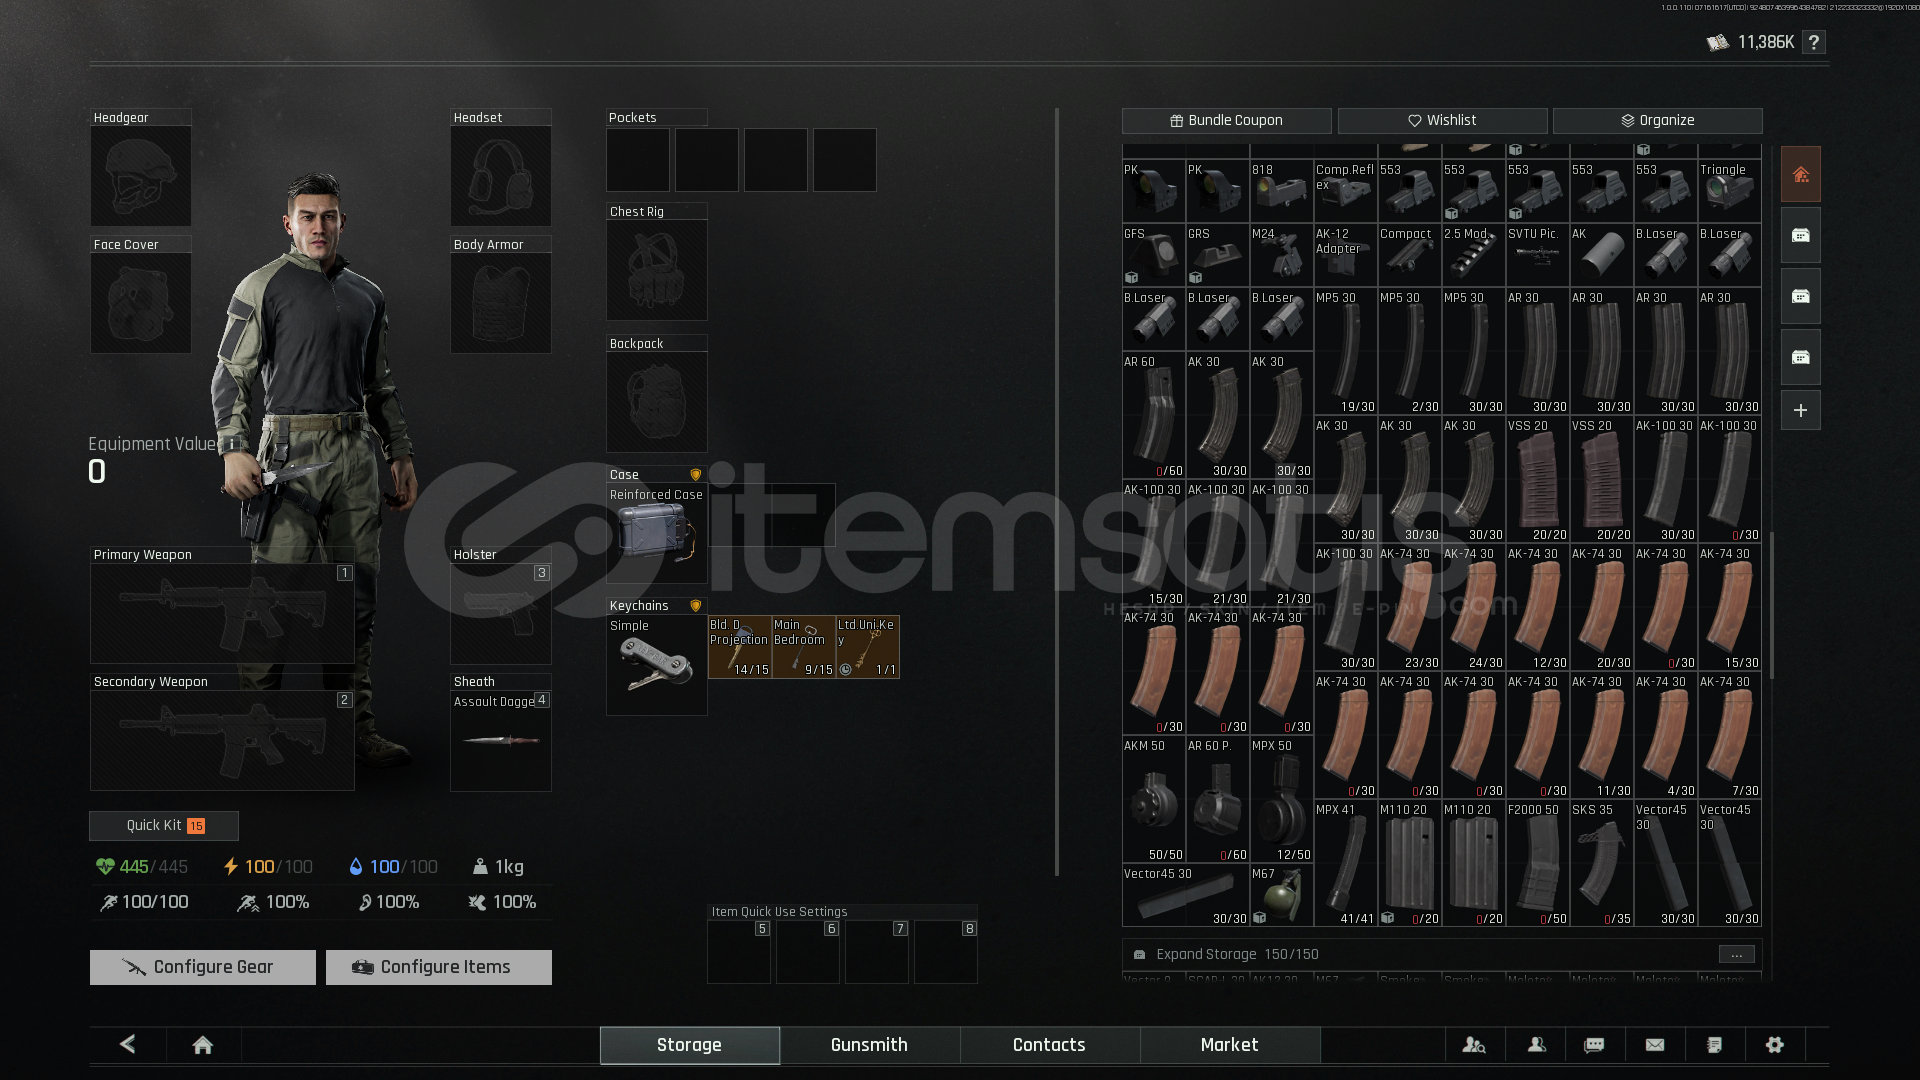
Task: Select the Comp.Reflex sight item
Action: point(1346,191)
